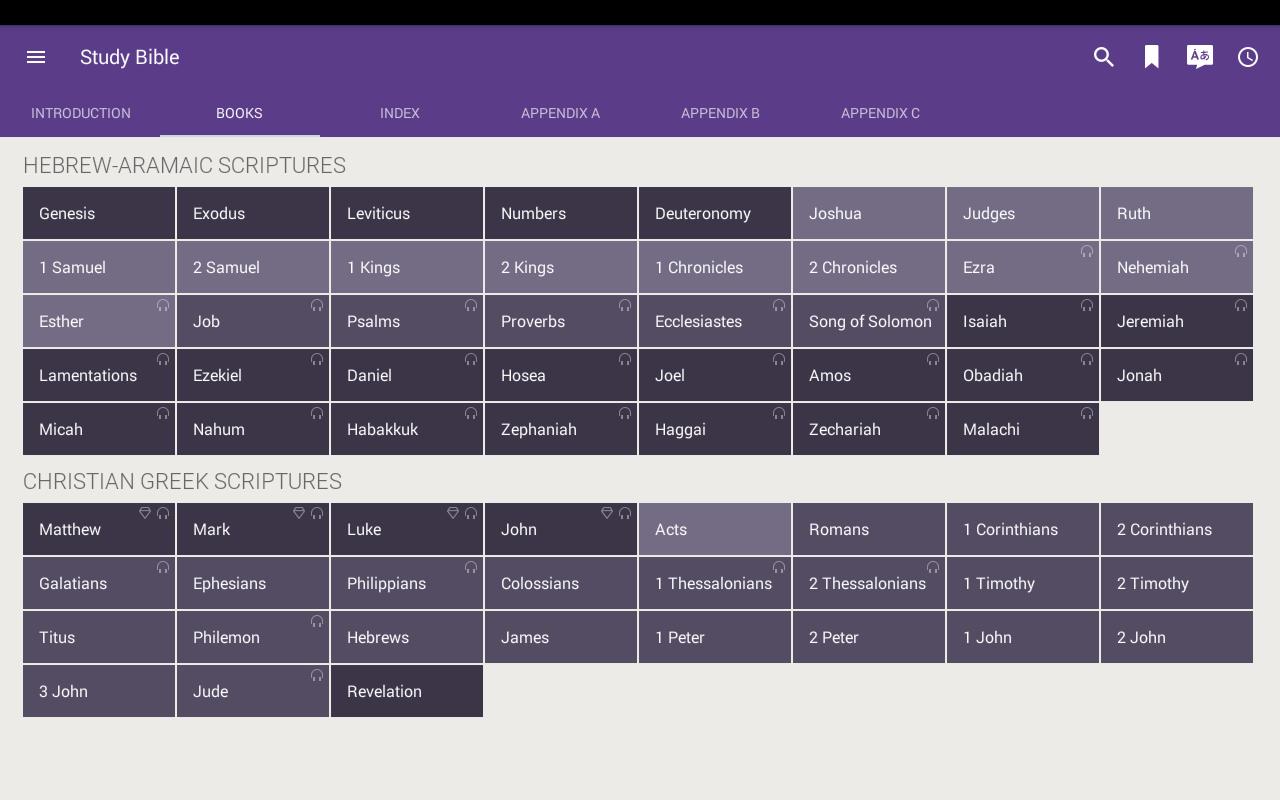Open the book of Genesis
This screenshot has width=1280, height=800.
pyautogui.click(x=99, y=214)
